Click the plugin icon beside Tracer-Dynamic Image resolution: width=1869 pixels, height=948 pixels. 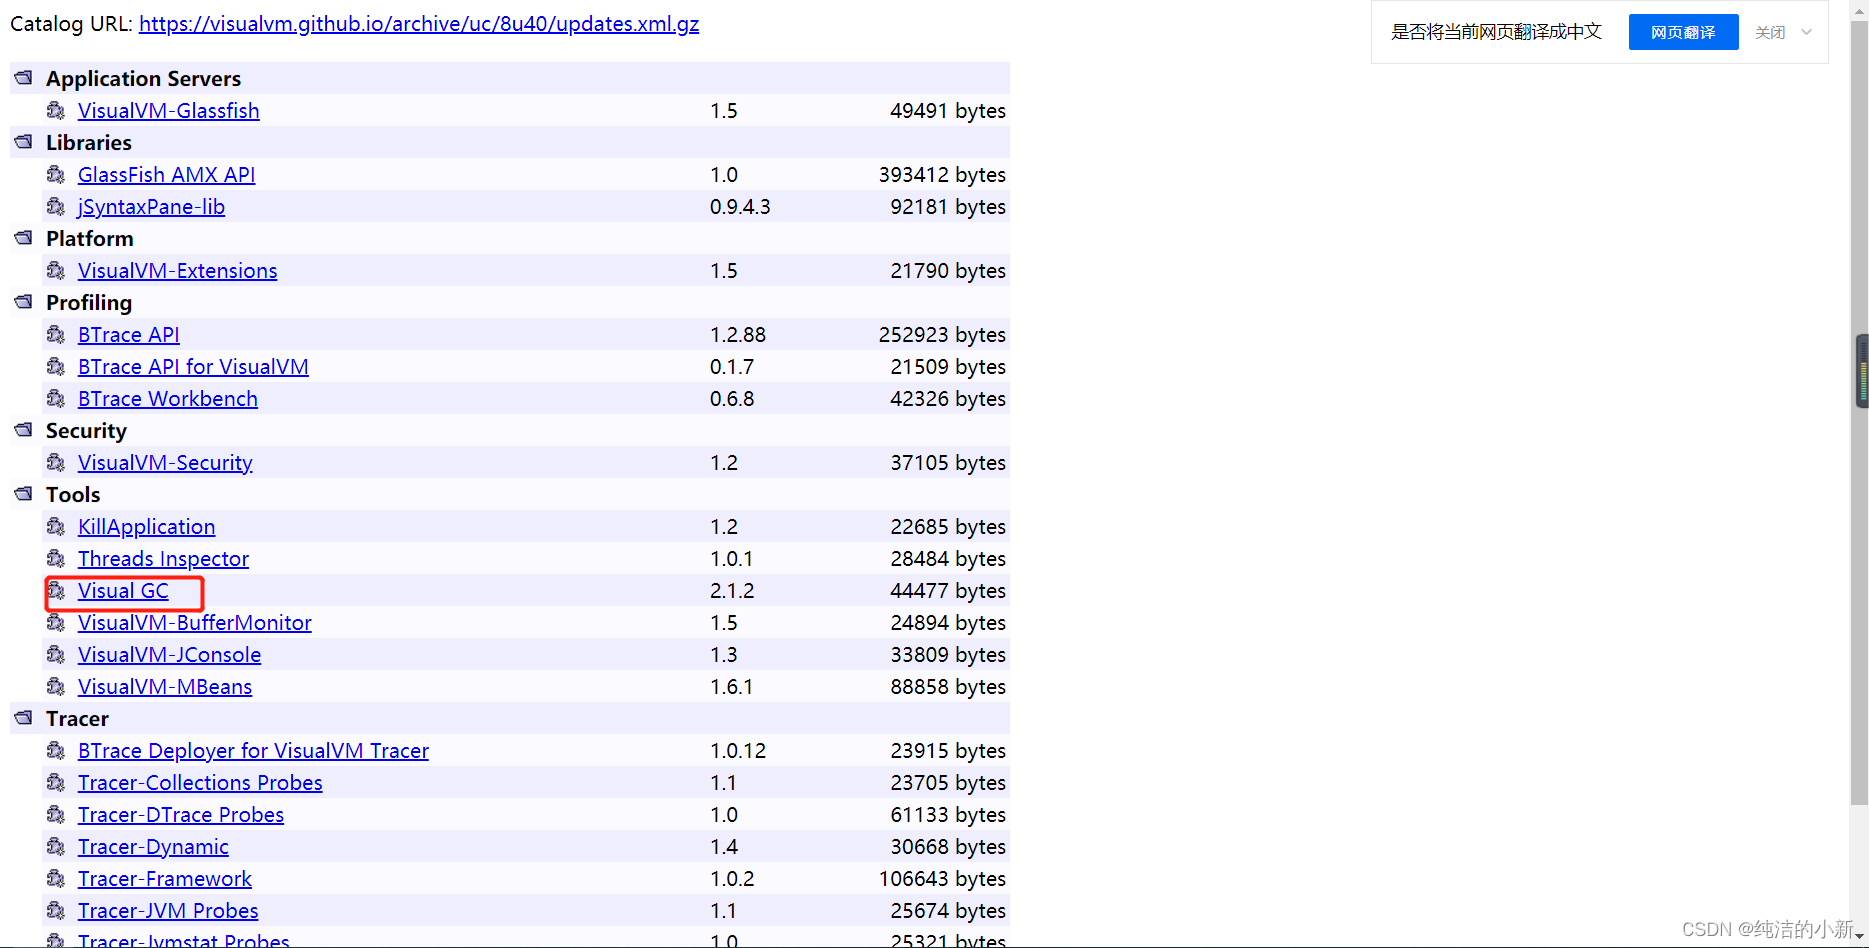point(56,846)
